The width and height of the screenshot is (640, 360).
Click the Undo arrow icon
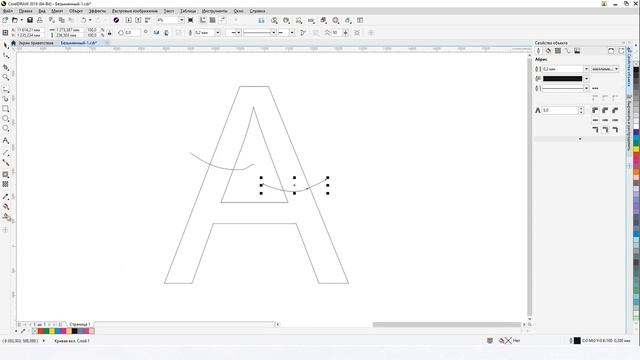(84, 20)
